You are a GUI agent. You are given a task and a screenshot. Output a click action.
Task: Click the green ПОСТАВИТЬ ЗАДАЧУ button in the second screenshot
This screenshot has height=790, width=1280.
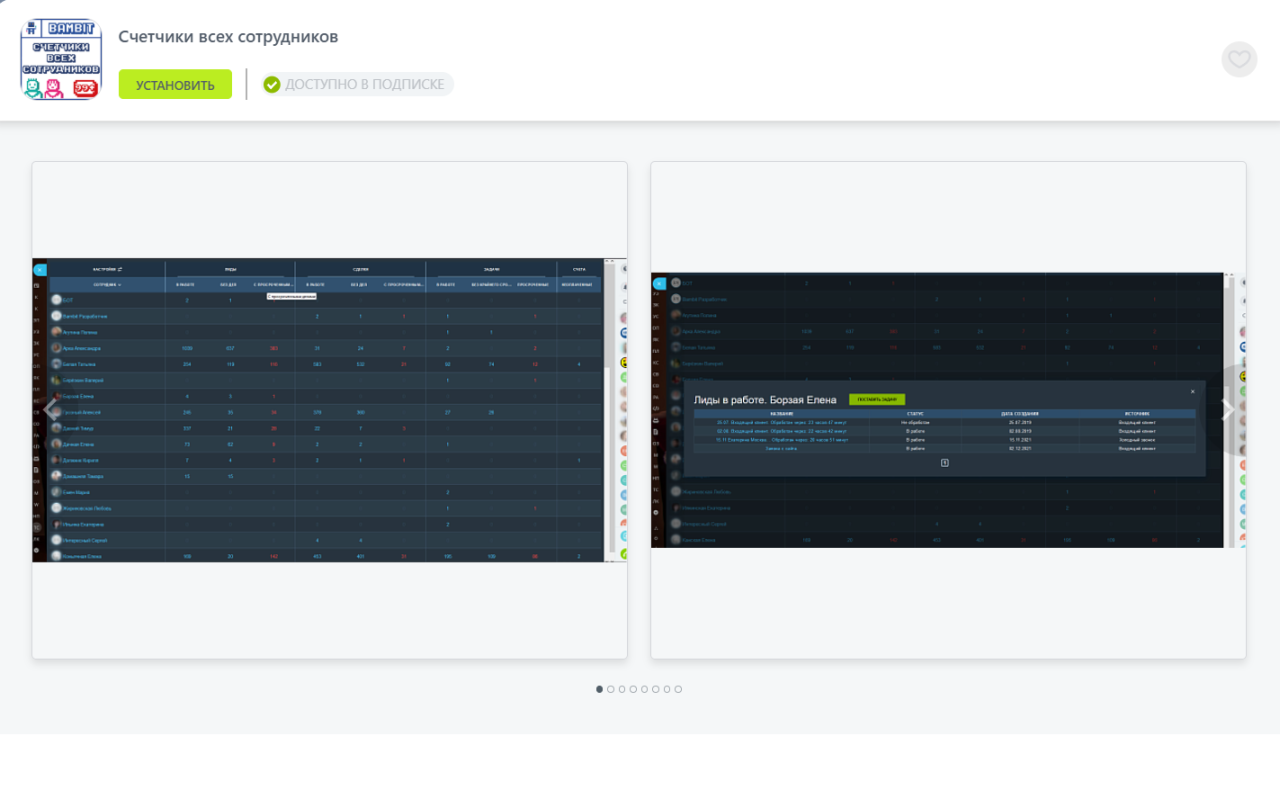(x=877, y=399)
